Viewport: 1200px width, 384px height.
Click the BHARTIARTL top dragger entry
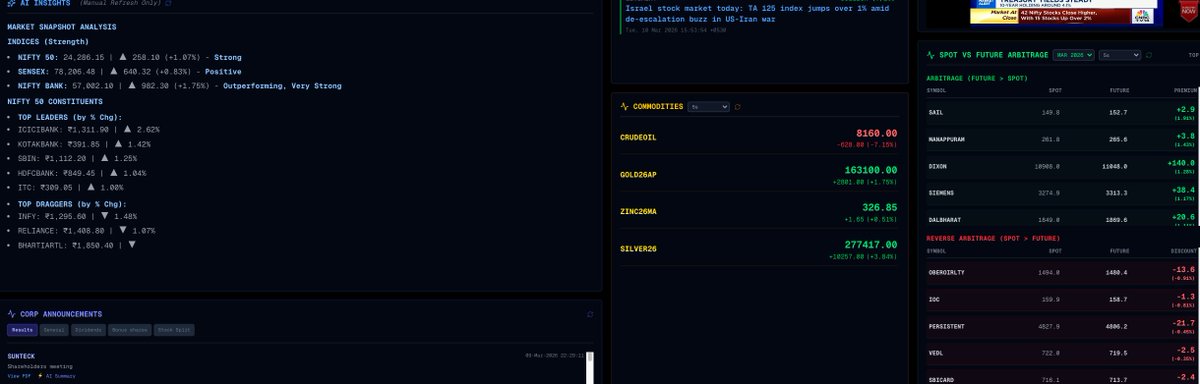77,244
